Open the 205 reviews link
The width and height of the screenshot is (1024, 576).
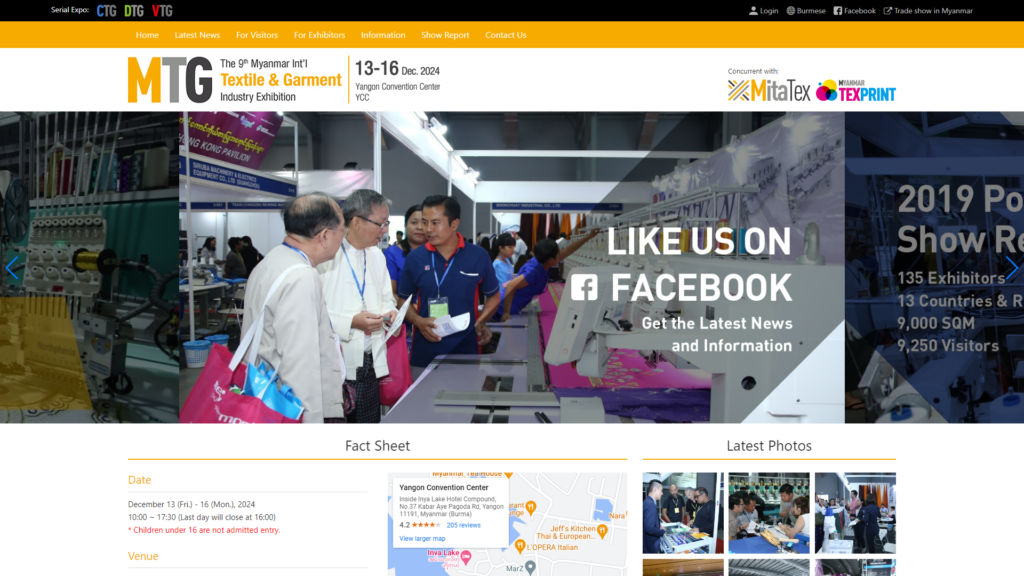463,525
